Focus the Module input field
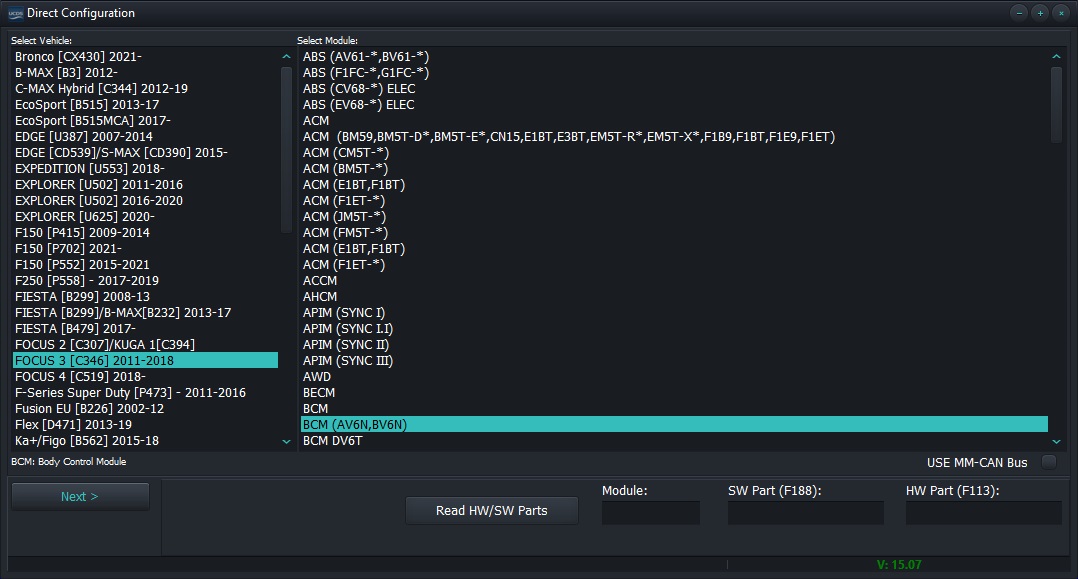The height and width of the screenshot is (579, 1078). [x=650, y=513]
